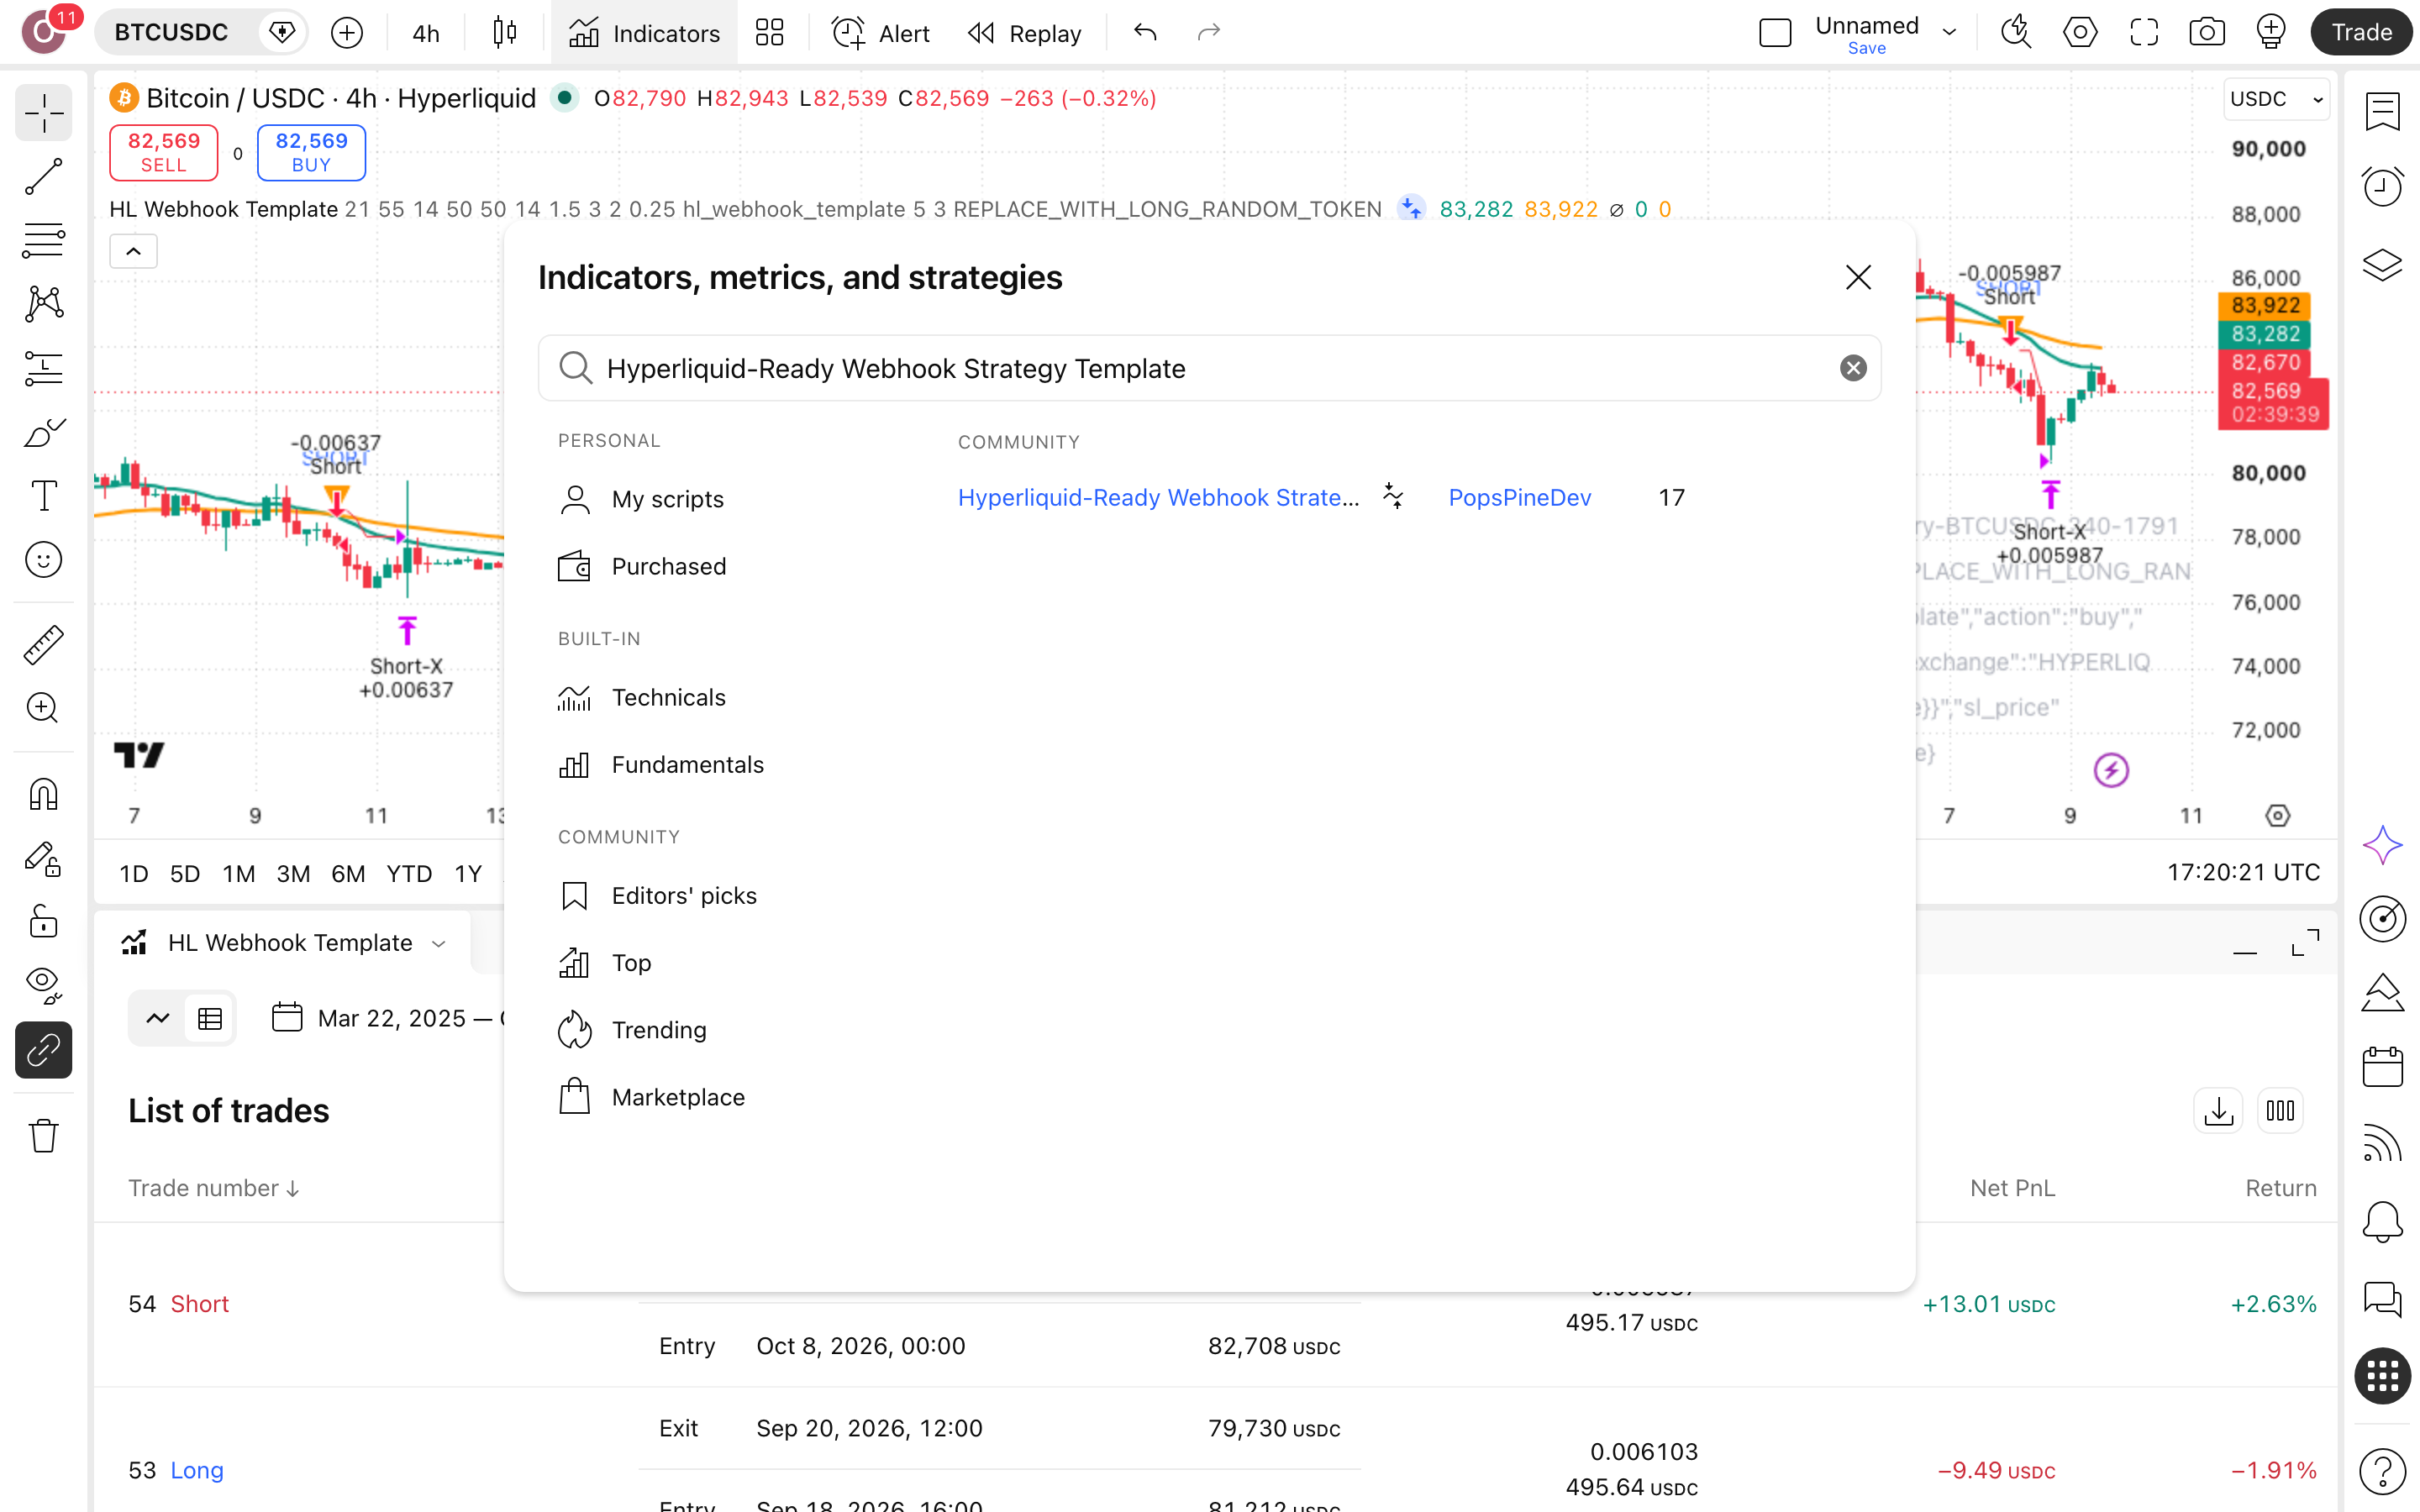Open the emoji and icons tool
Viewport: 2420px width, 1512px height.
pos(43,560)
